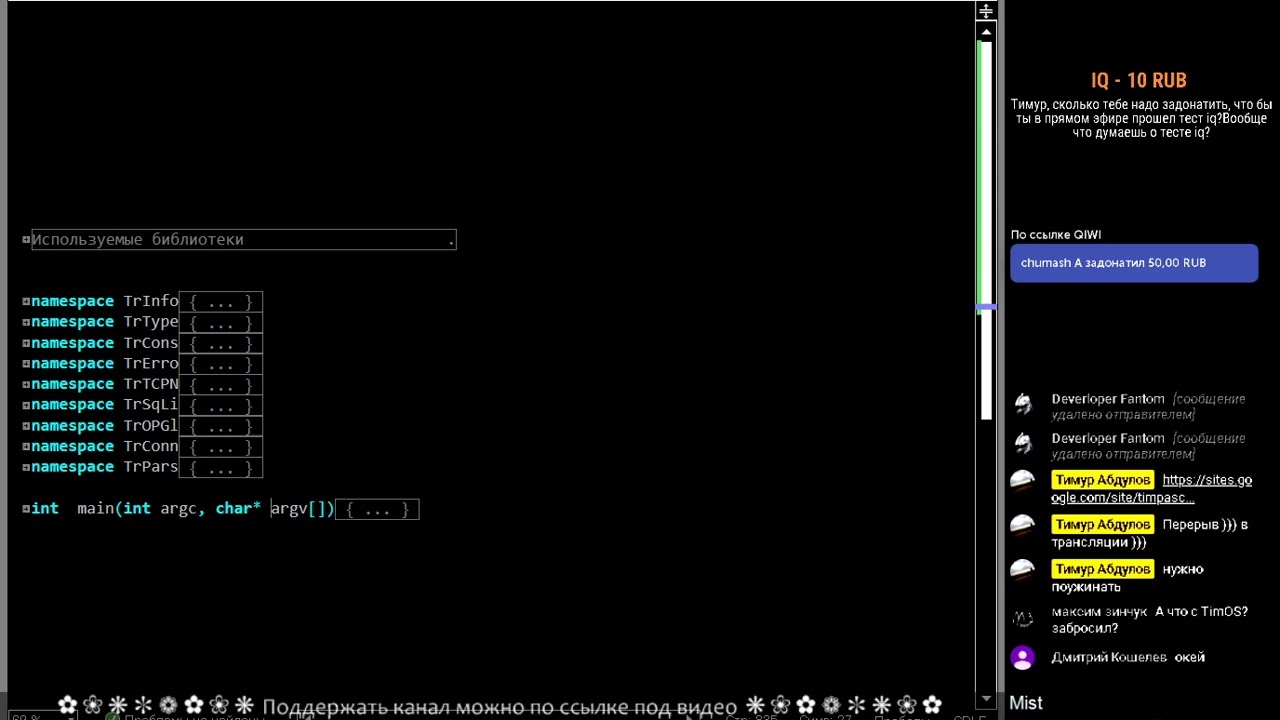This screenshot has height=720, width=1280.
Task: Click the editor scrollbar up arrow
Action: [986, 33]
